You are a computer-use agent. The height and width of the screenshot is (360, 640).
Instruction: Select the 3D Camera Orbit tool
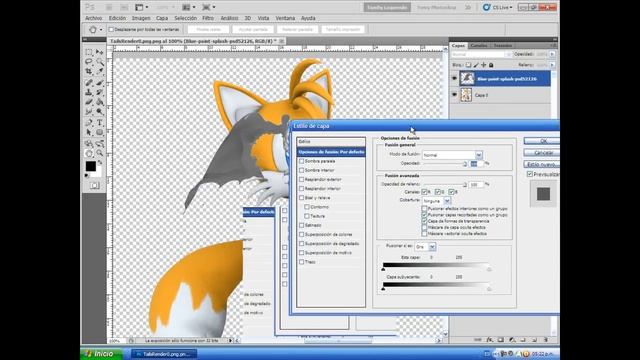coord(100,144)
